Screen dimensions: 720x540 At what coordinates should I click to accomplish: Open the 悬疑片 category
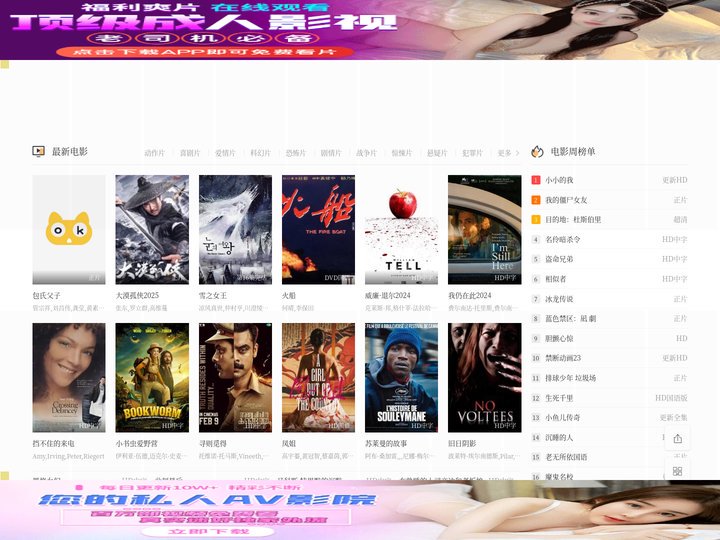coord(437,153)
